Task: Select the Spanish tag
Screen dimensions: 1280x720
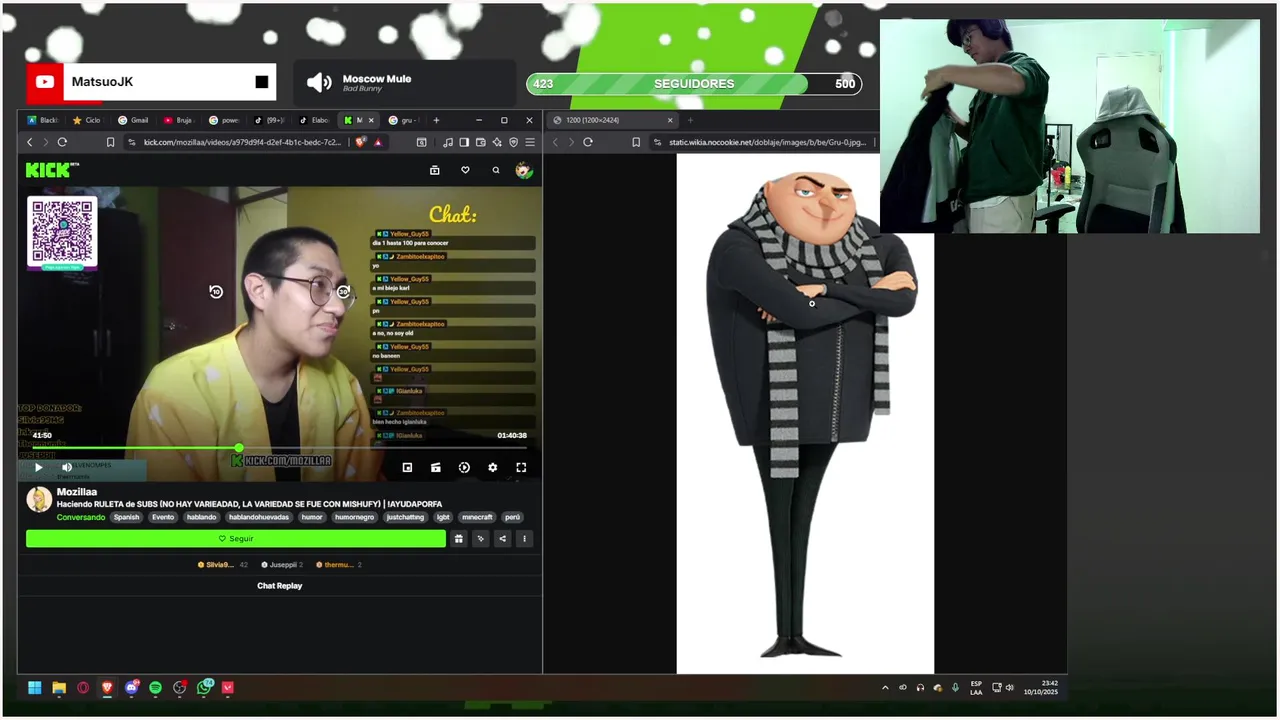Action: click(x=127, y=517)
